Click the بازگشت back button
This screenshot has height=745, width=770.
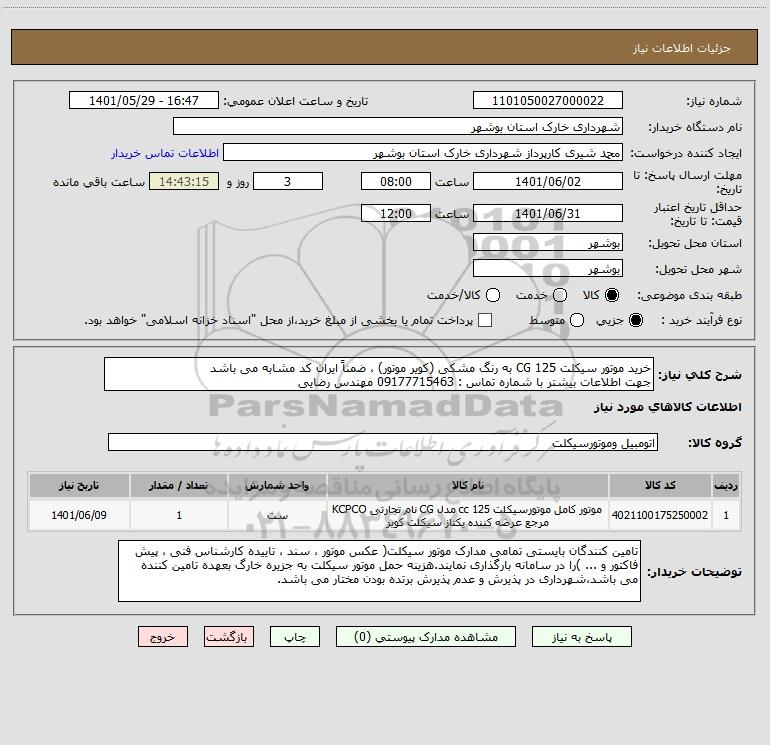pos(229,637)
